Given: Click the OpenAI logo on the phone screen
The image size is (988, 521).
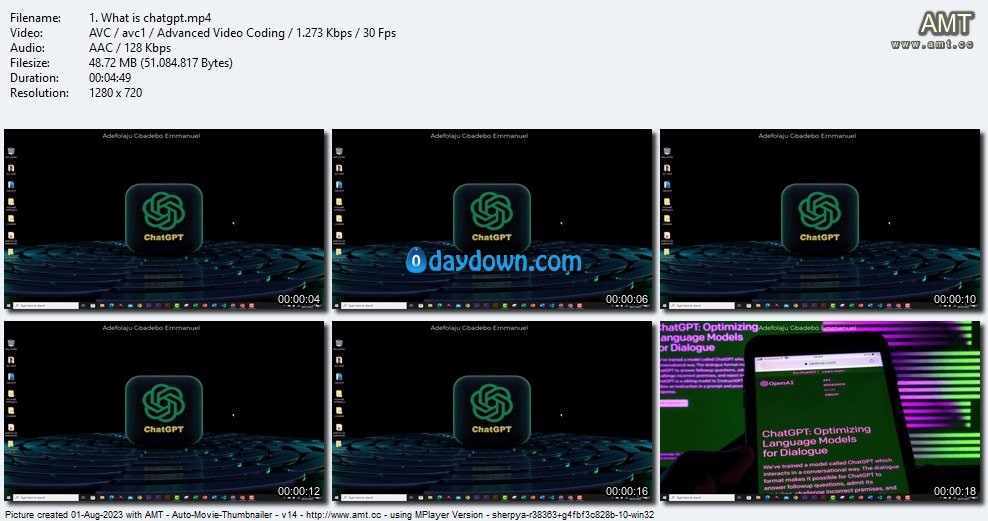Looking at the screenshot, I should click(777, 383).
